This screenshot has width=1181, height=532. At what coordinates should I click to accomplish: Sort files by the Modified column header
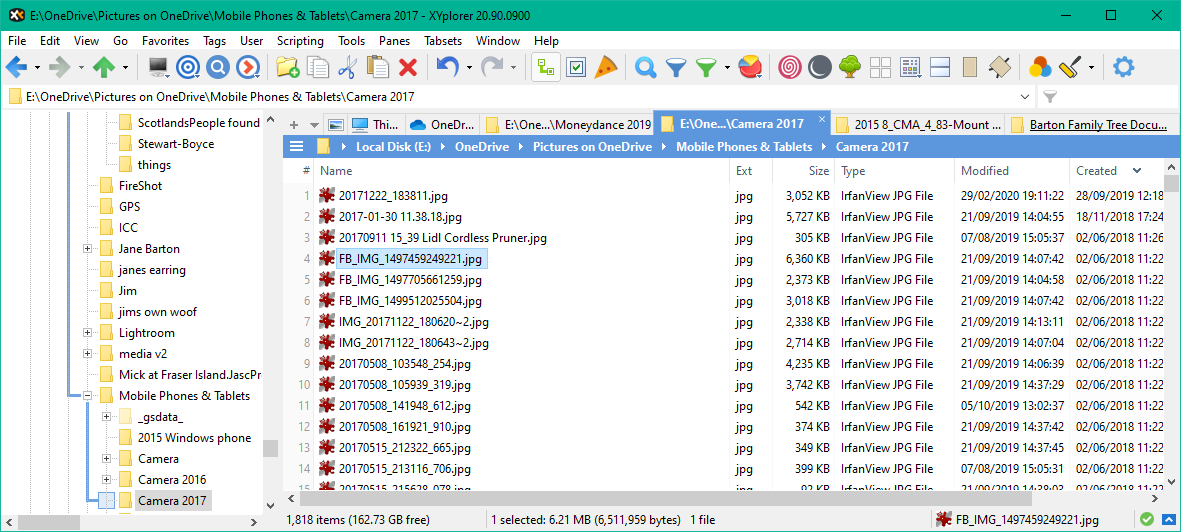[984, 171]
